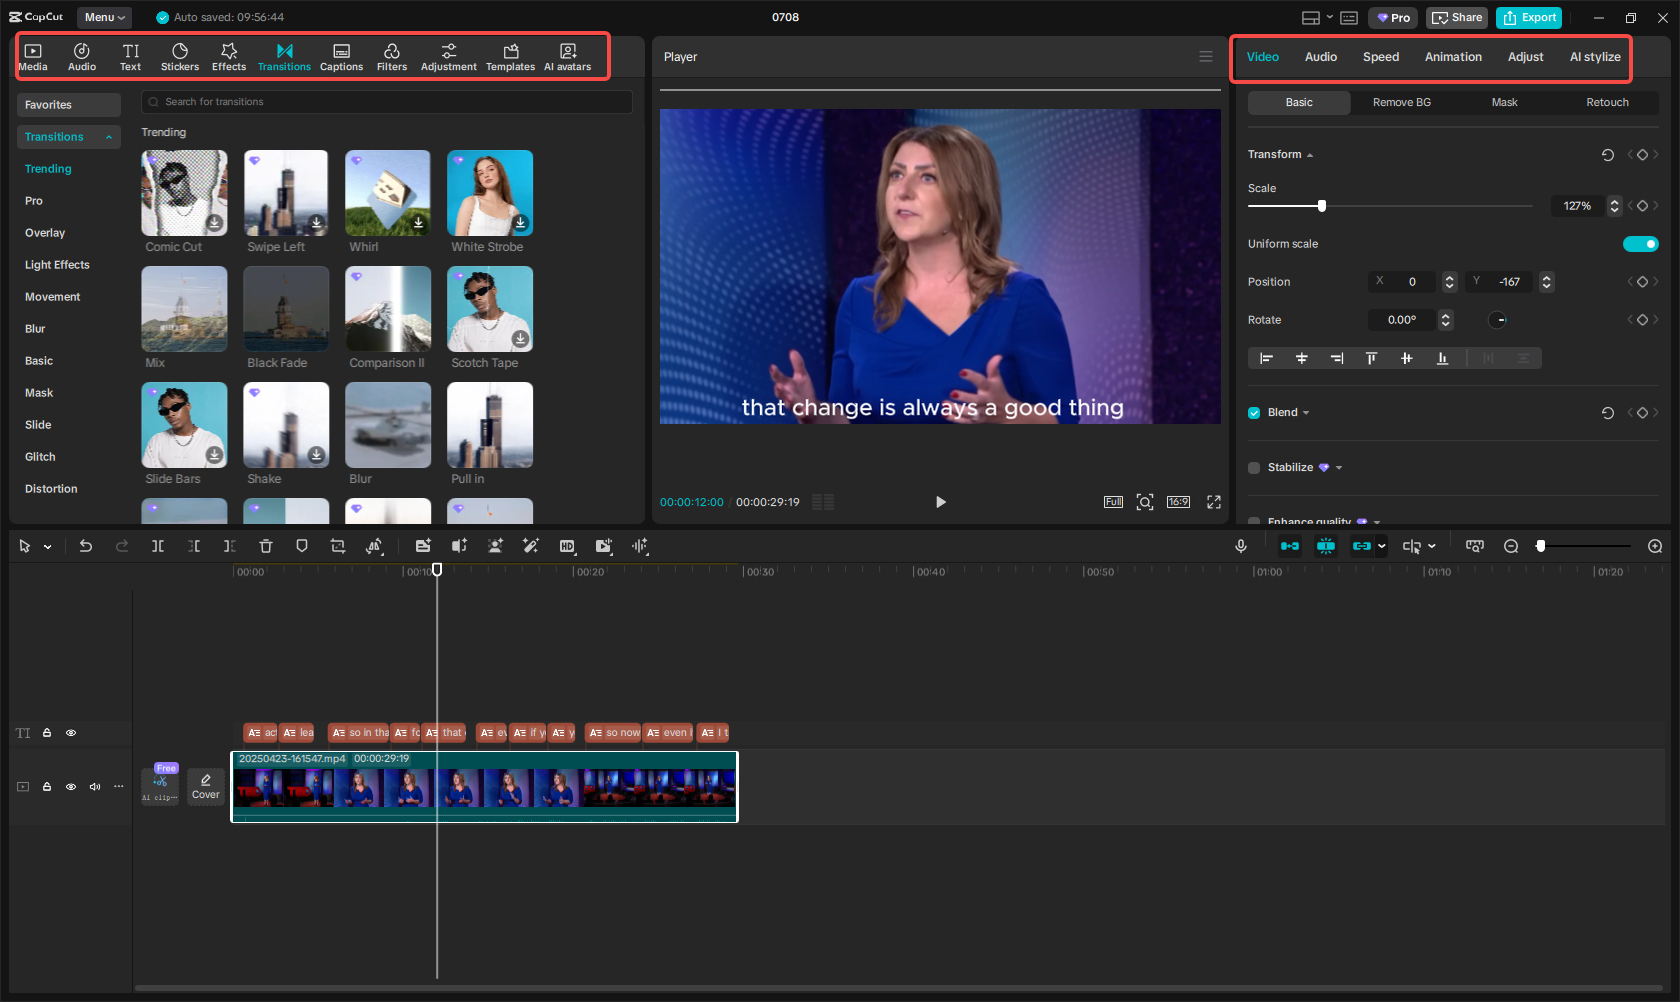The width and height of the screenshot is (1680, 1002).
Task: Open the Stickers panel
Action: (x=180, y=57)
